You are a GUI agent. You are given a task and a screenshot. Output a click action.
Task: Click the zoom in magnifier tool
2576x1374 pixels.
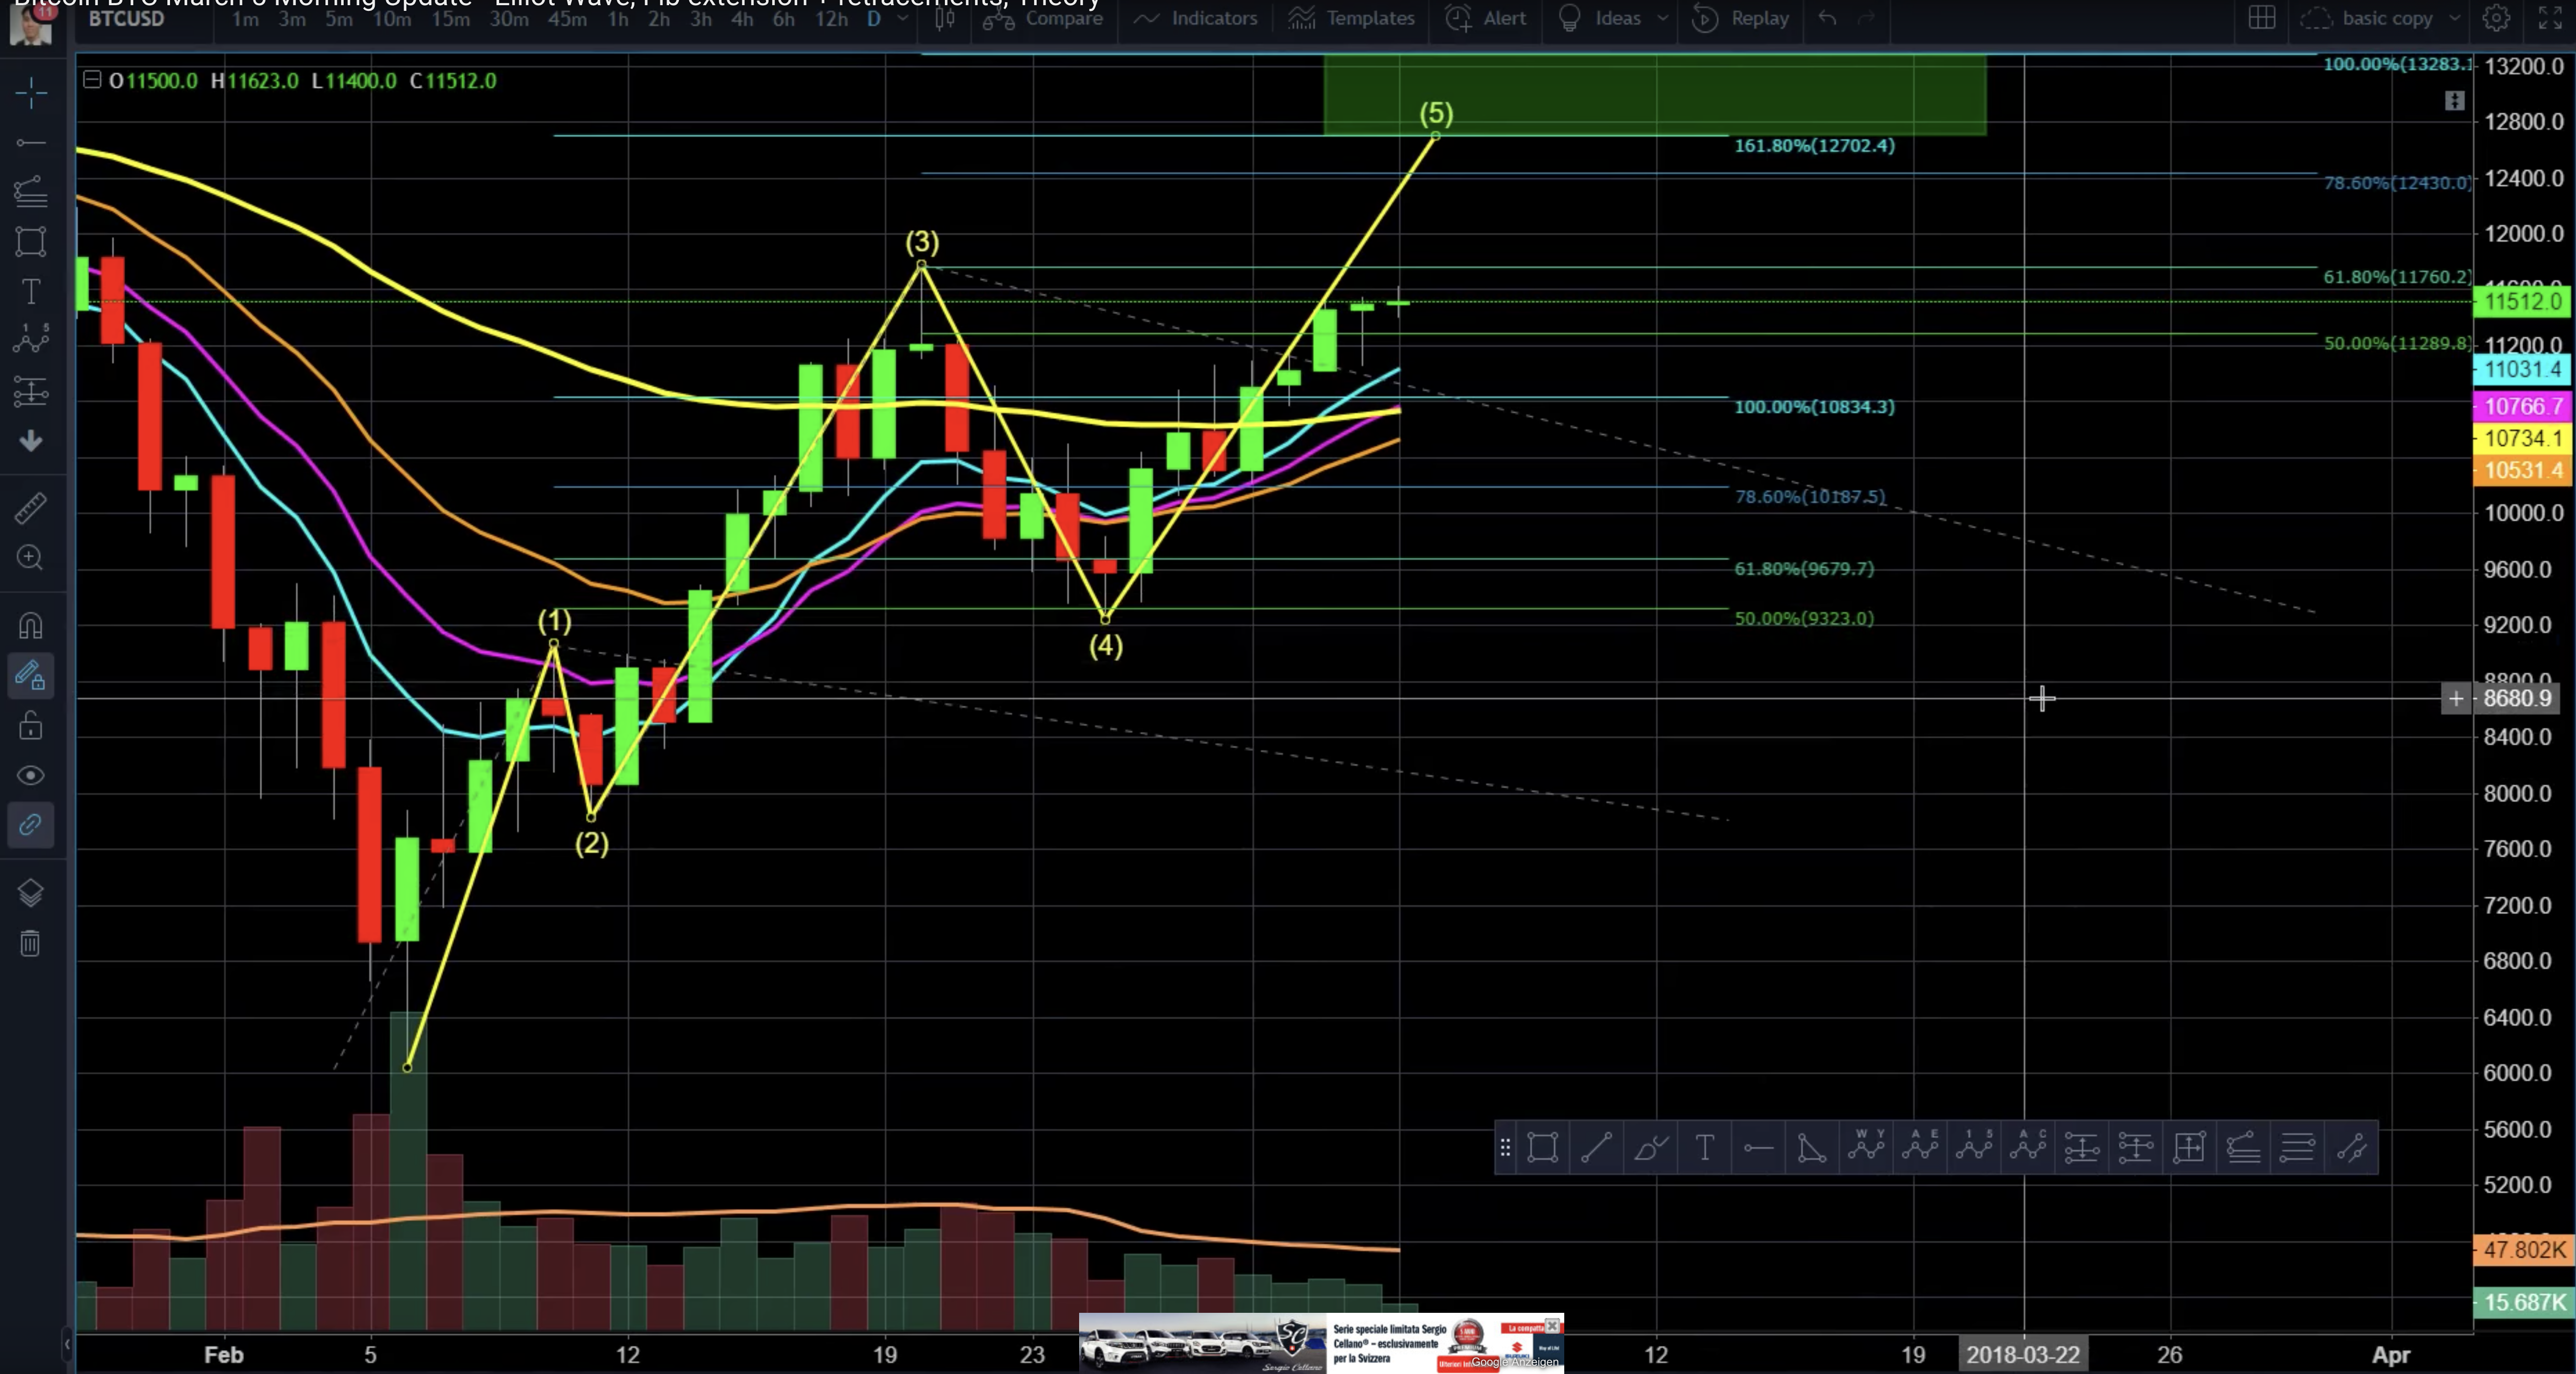click(31, 557)
